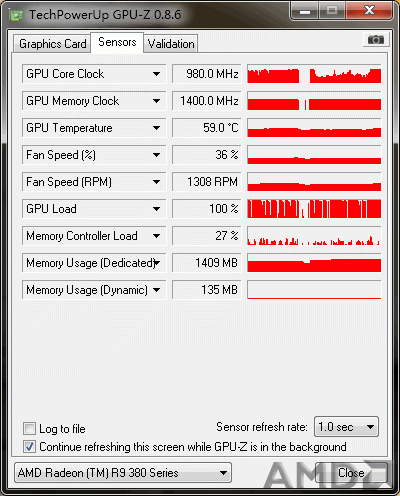The width and height of the screenshot is (400, 496).
Task: Minimize the GPU-Z window
Action: point(305,12)
